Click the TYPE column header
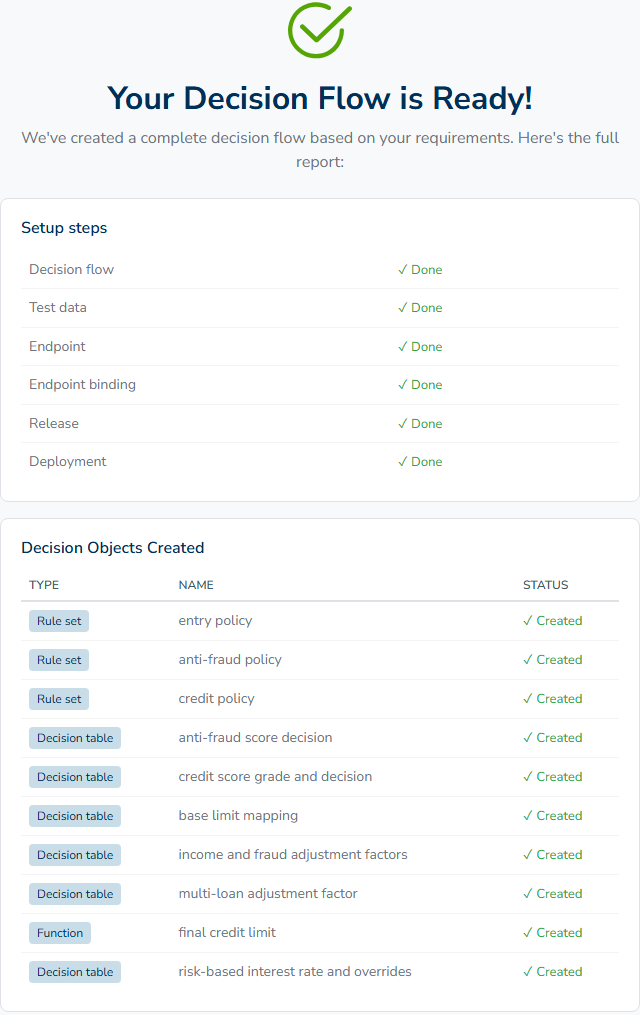 pyautogui.click(x=44, y=585)
